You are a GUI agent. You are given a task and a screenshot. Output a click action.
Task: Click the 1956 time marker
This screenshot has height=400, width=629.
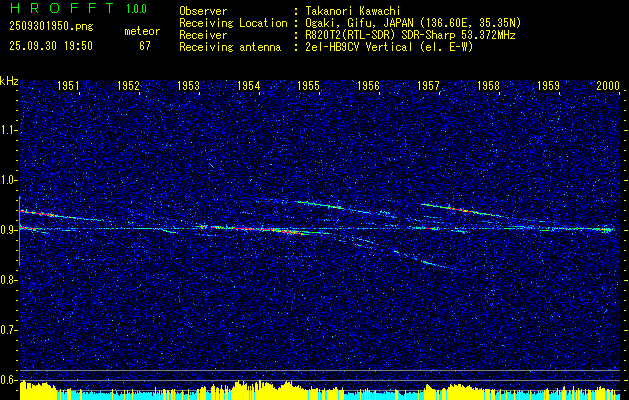pos(368,85)
